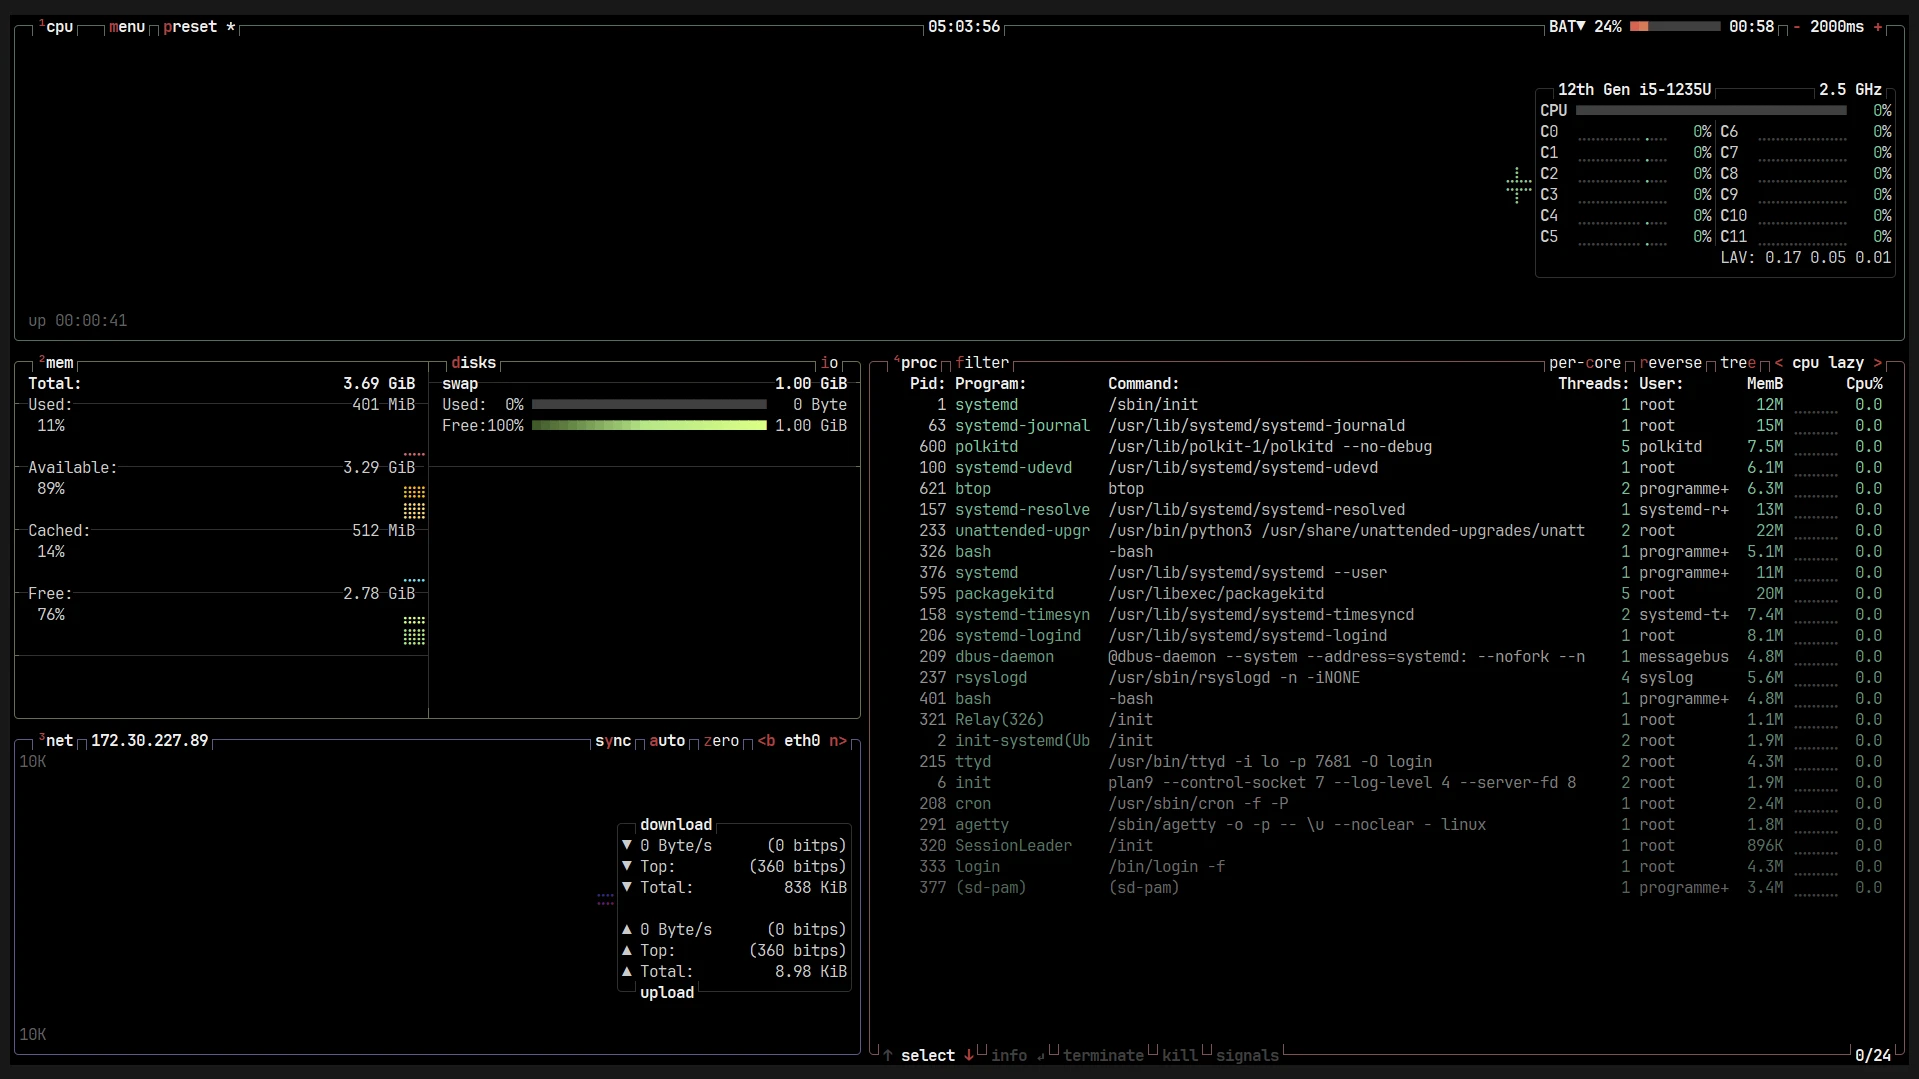Select previous process sorting with left arrow
The height and width of the screenshot is (1079, 1919).
(1778, 363)
